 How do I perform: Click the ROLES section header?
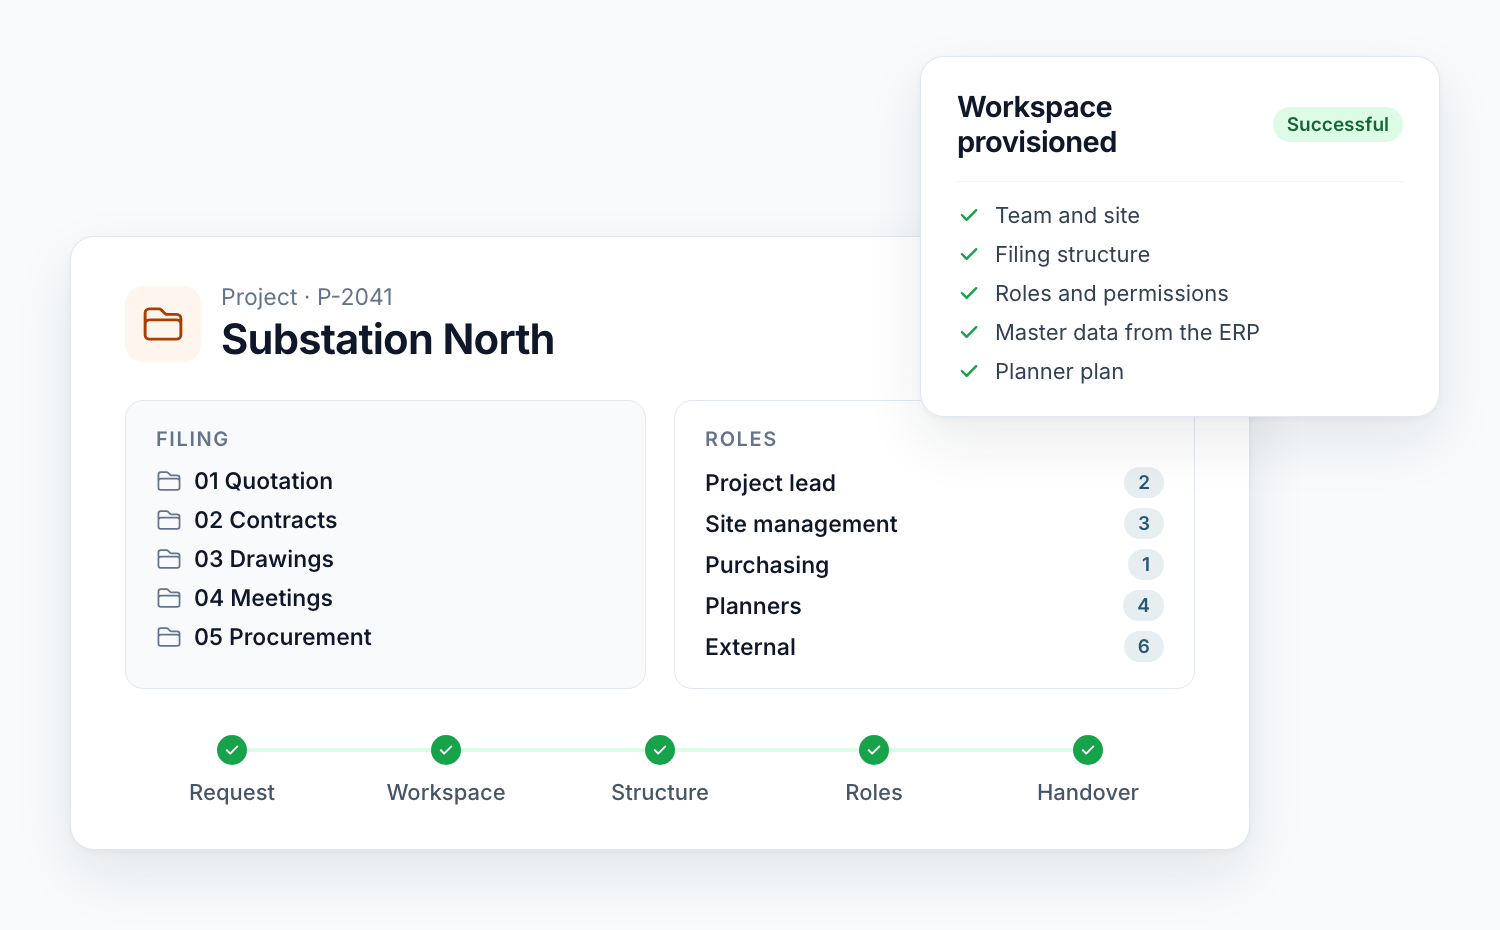[x=741, y=439]
